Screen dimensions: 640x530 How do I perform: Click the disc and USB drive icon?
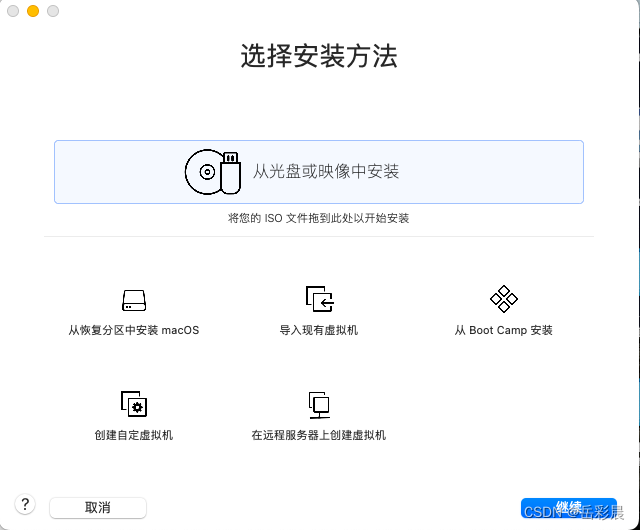coord(213,172)
